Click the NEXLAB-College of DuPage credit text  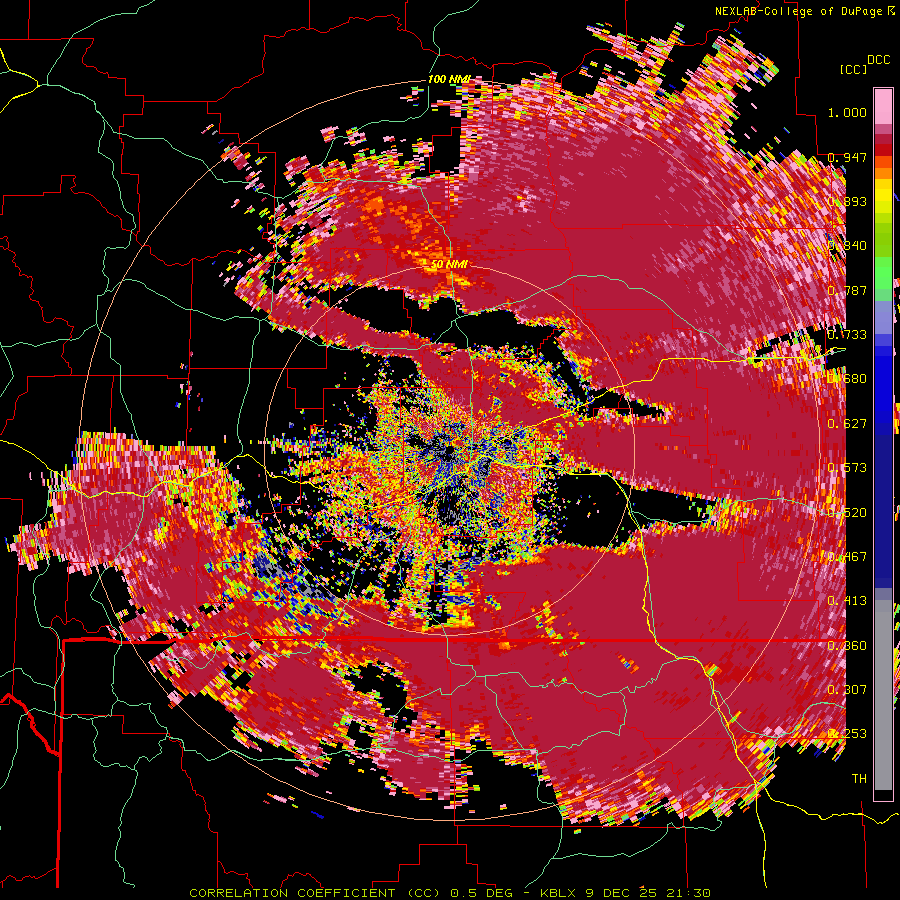(798, 11)
